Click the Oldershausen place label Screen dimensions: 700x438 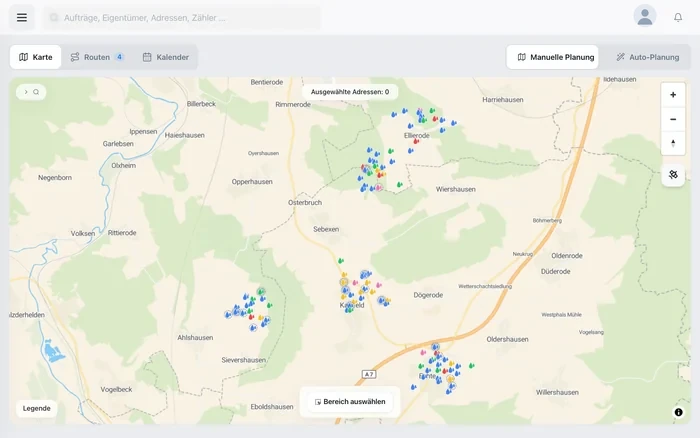[507, 339]
